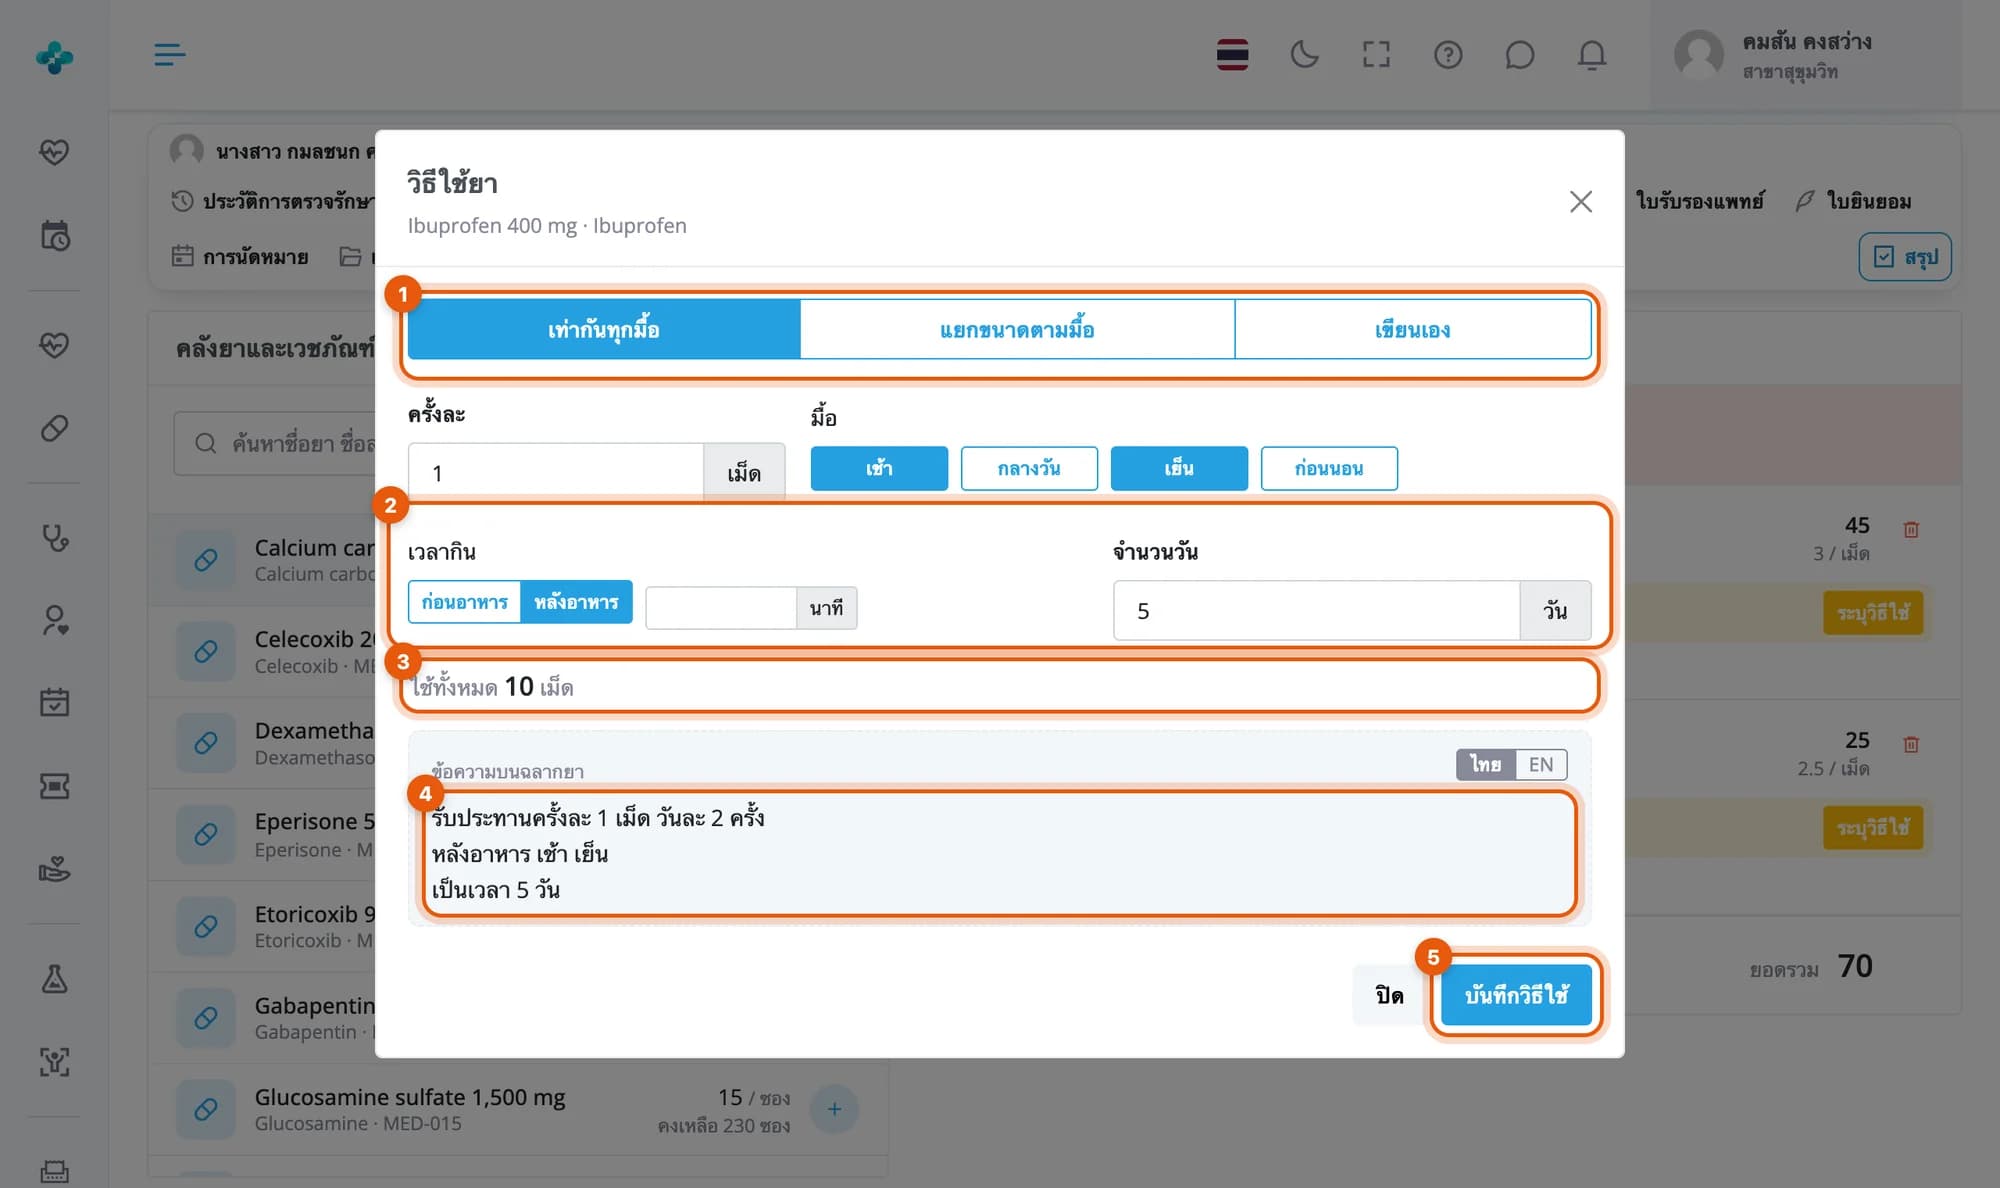Delete the item priced 45
This screenshot has width=2000, height=1188.
coord(1911,529)
